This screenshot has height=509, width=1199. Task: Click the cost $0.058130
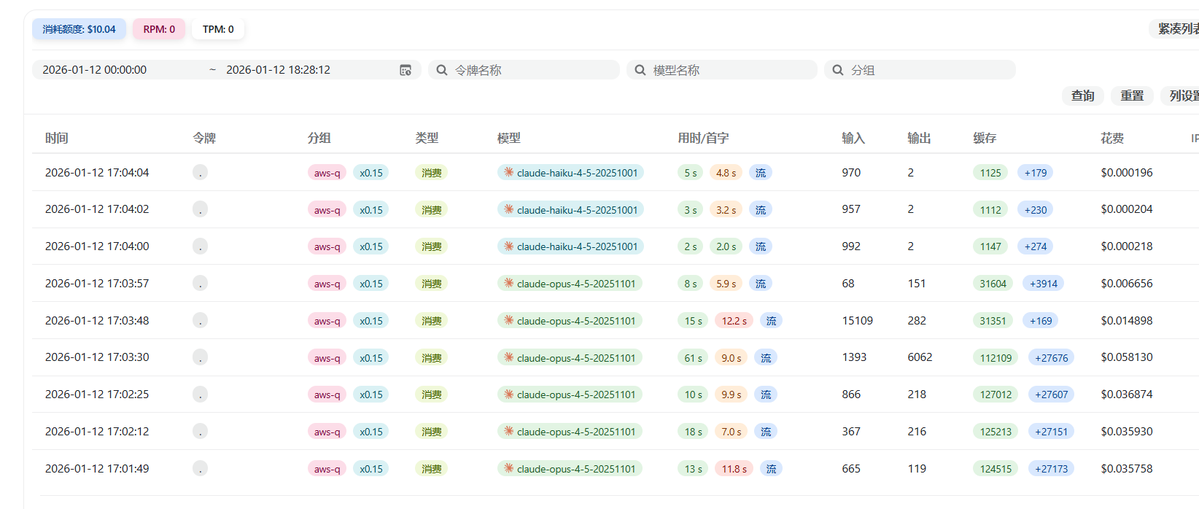tap(1126, 358)
